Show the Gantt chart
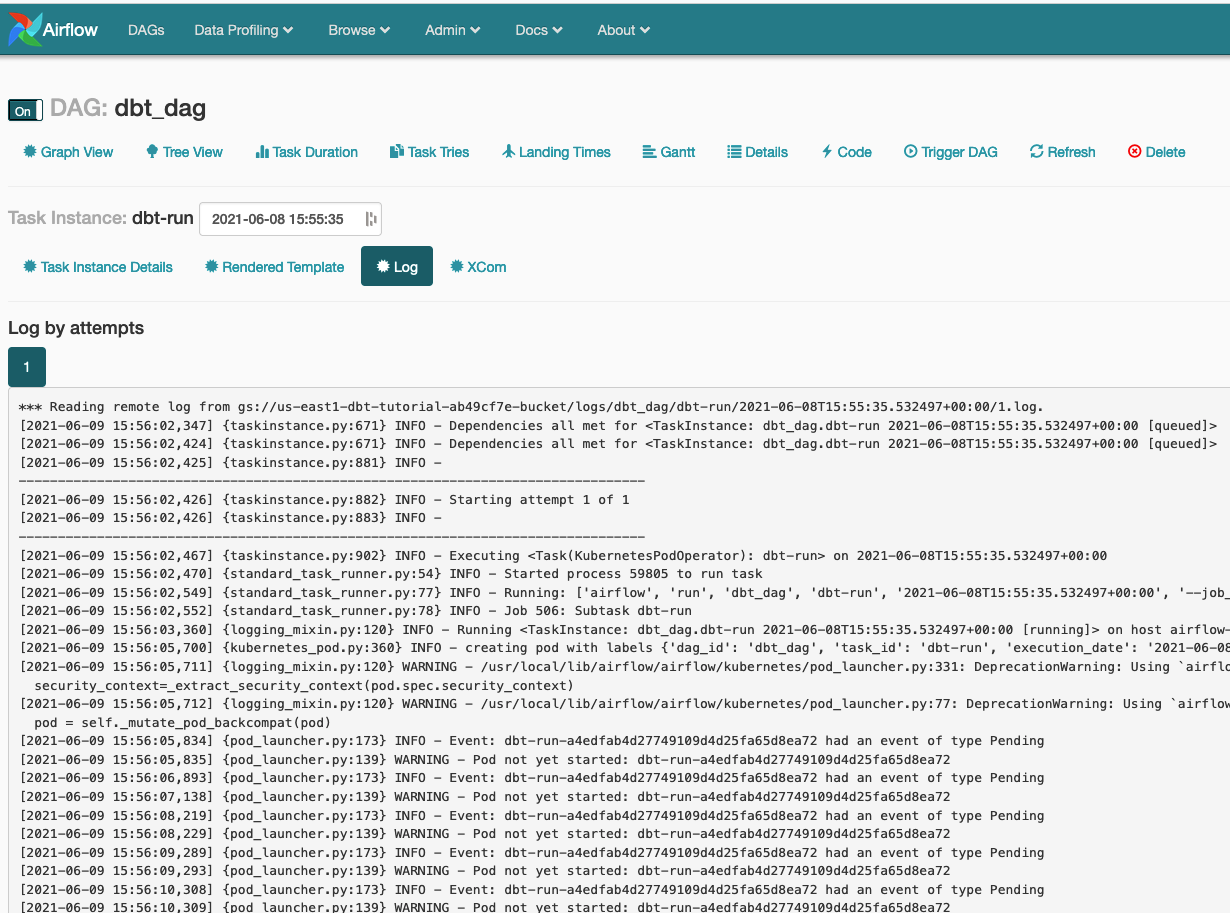 [x=668, y=152]
